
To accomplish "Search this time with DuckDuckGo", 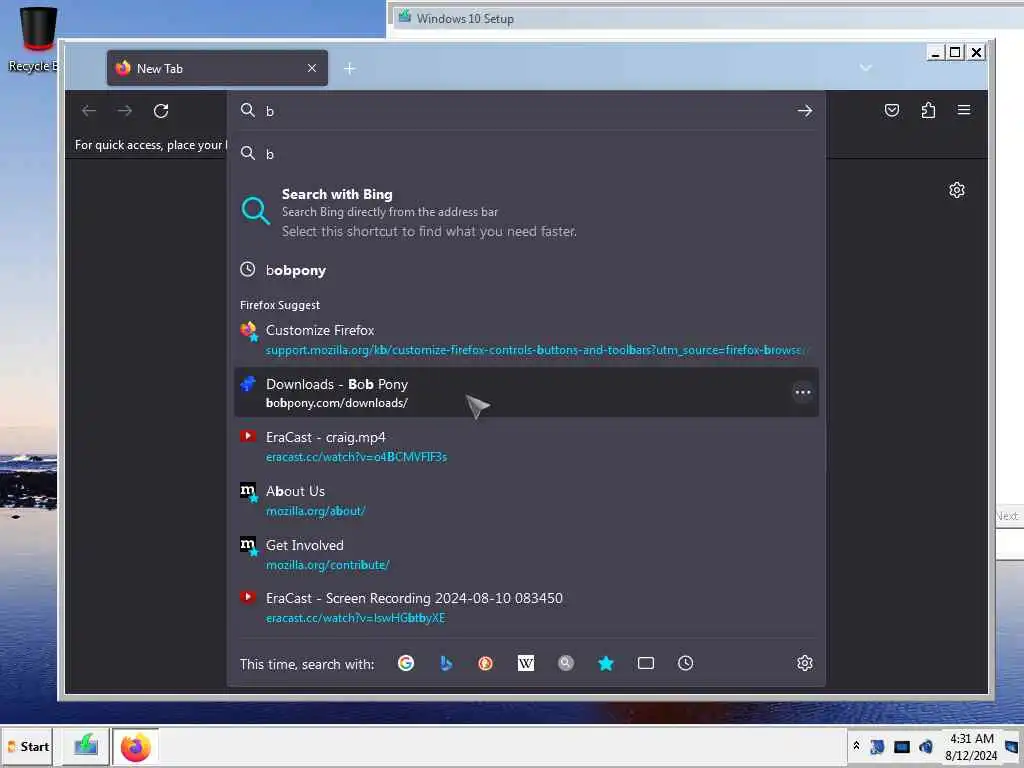I will 485,664.
